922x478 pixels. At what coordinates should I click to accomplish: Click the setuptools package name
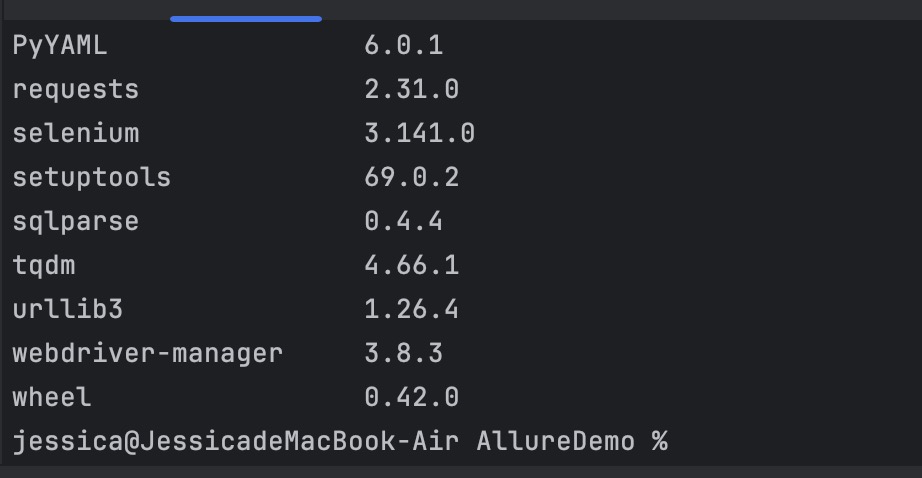click(92, 178)
